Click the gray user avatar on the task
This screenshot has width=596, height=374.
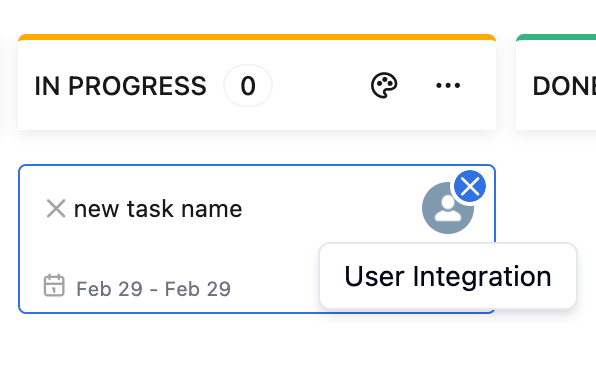click(x=445, y=210)
